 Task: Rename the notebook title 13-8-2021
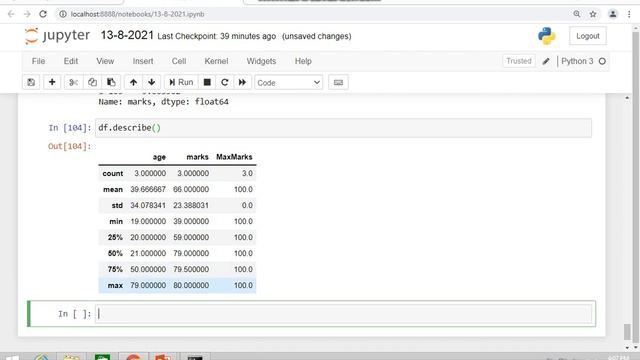pos(127,36)
